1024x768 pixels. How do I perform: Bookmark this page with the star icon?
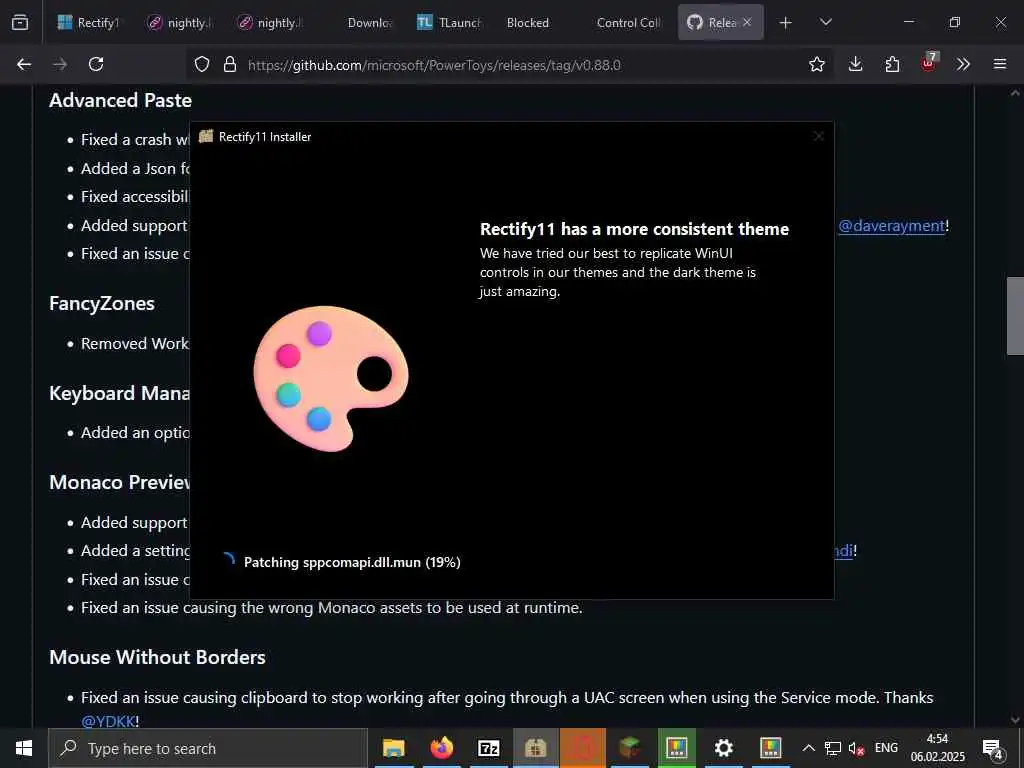[816, 64]
